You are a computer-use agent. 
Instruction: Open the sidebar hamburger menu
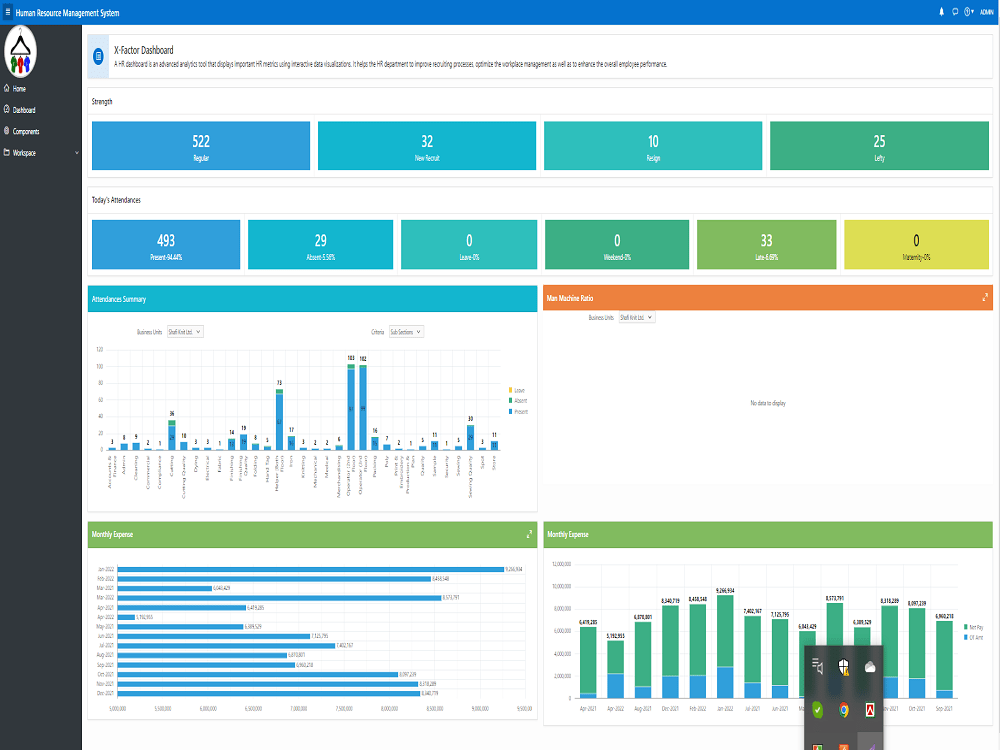[7, 12]
